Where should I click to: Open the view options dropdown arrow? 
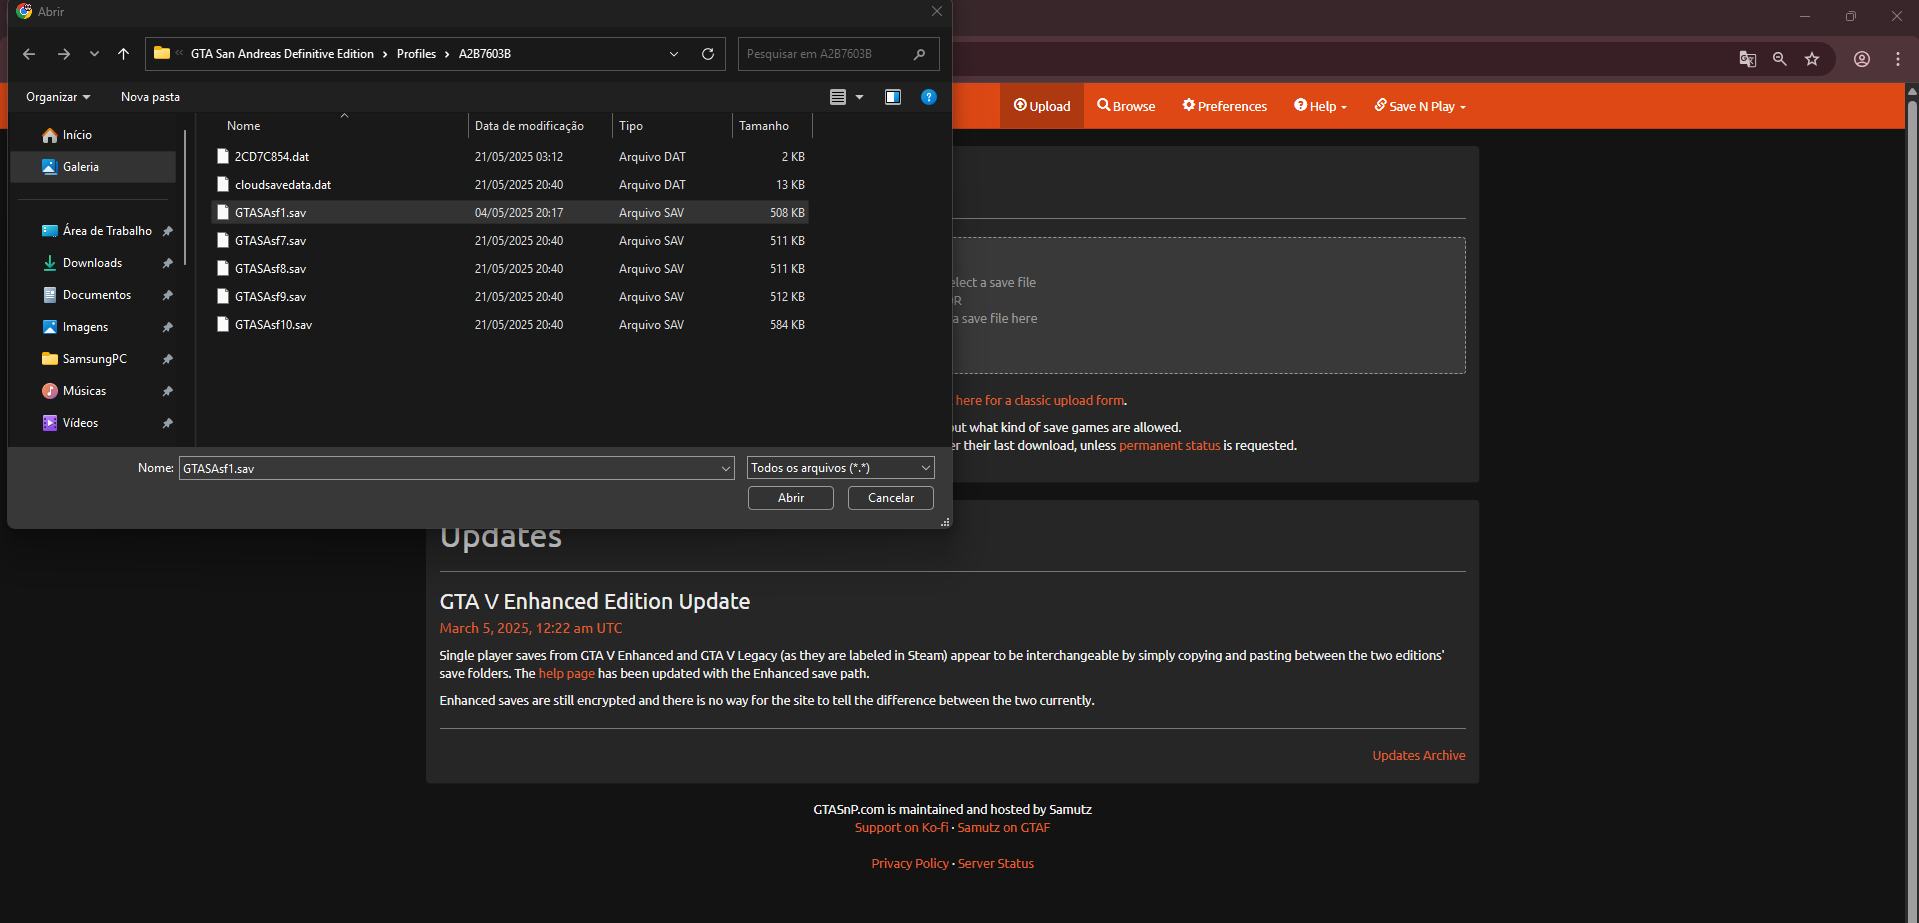859,97
